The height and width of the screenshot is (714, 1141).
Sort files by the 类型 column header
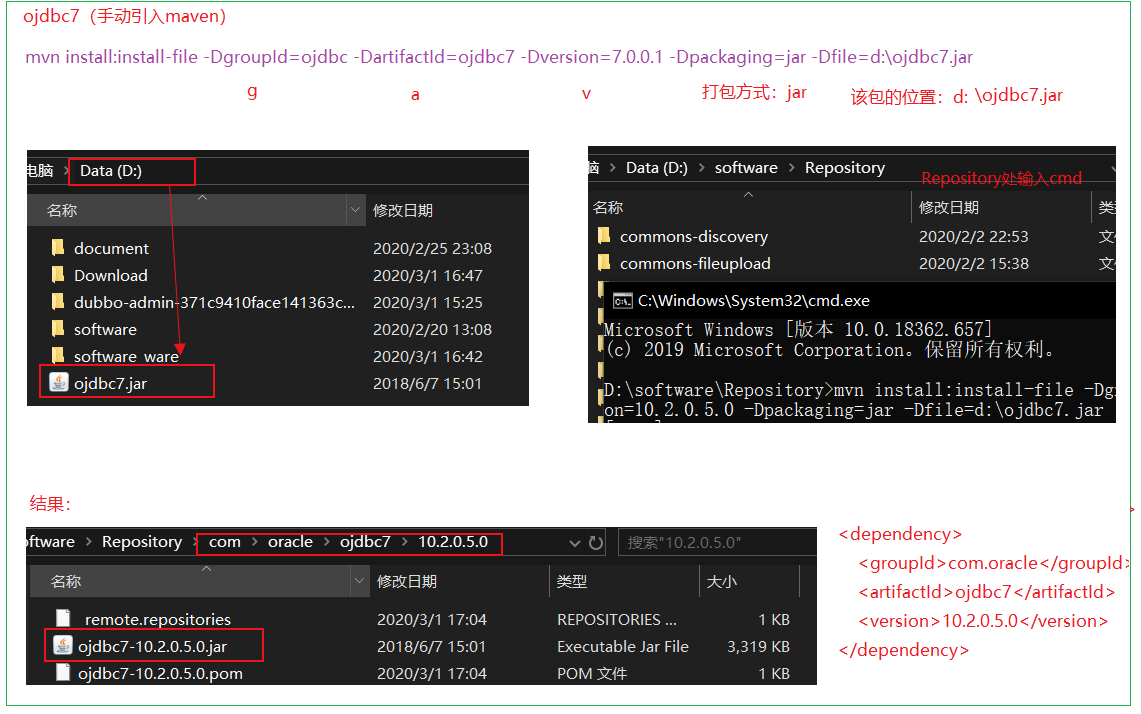tap(571, 581)
